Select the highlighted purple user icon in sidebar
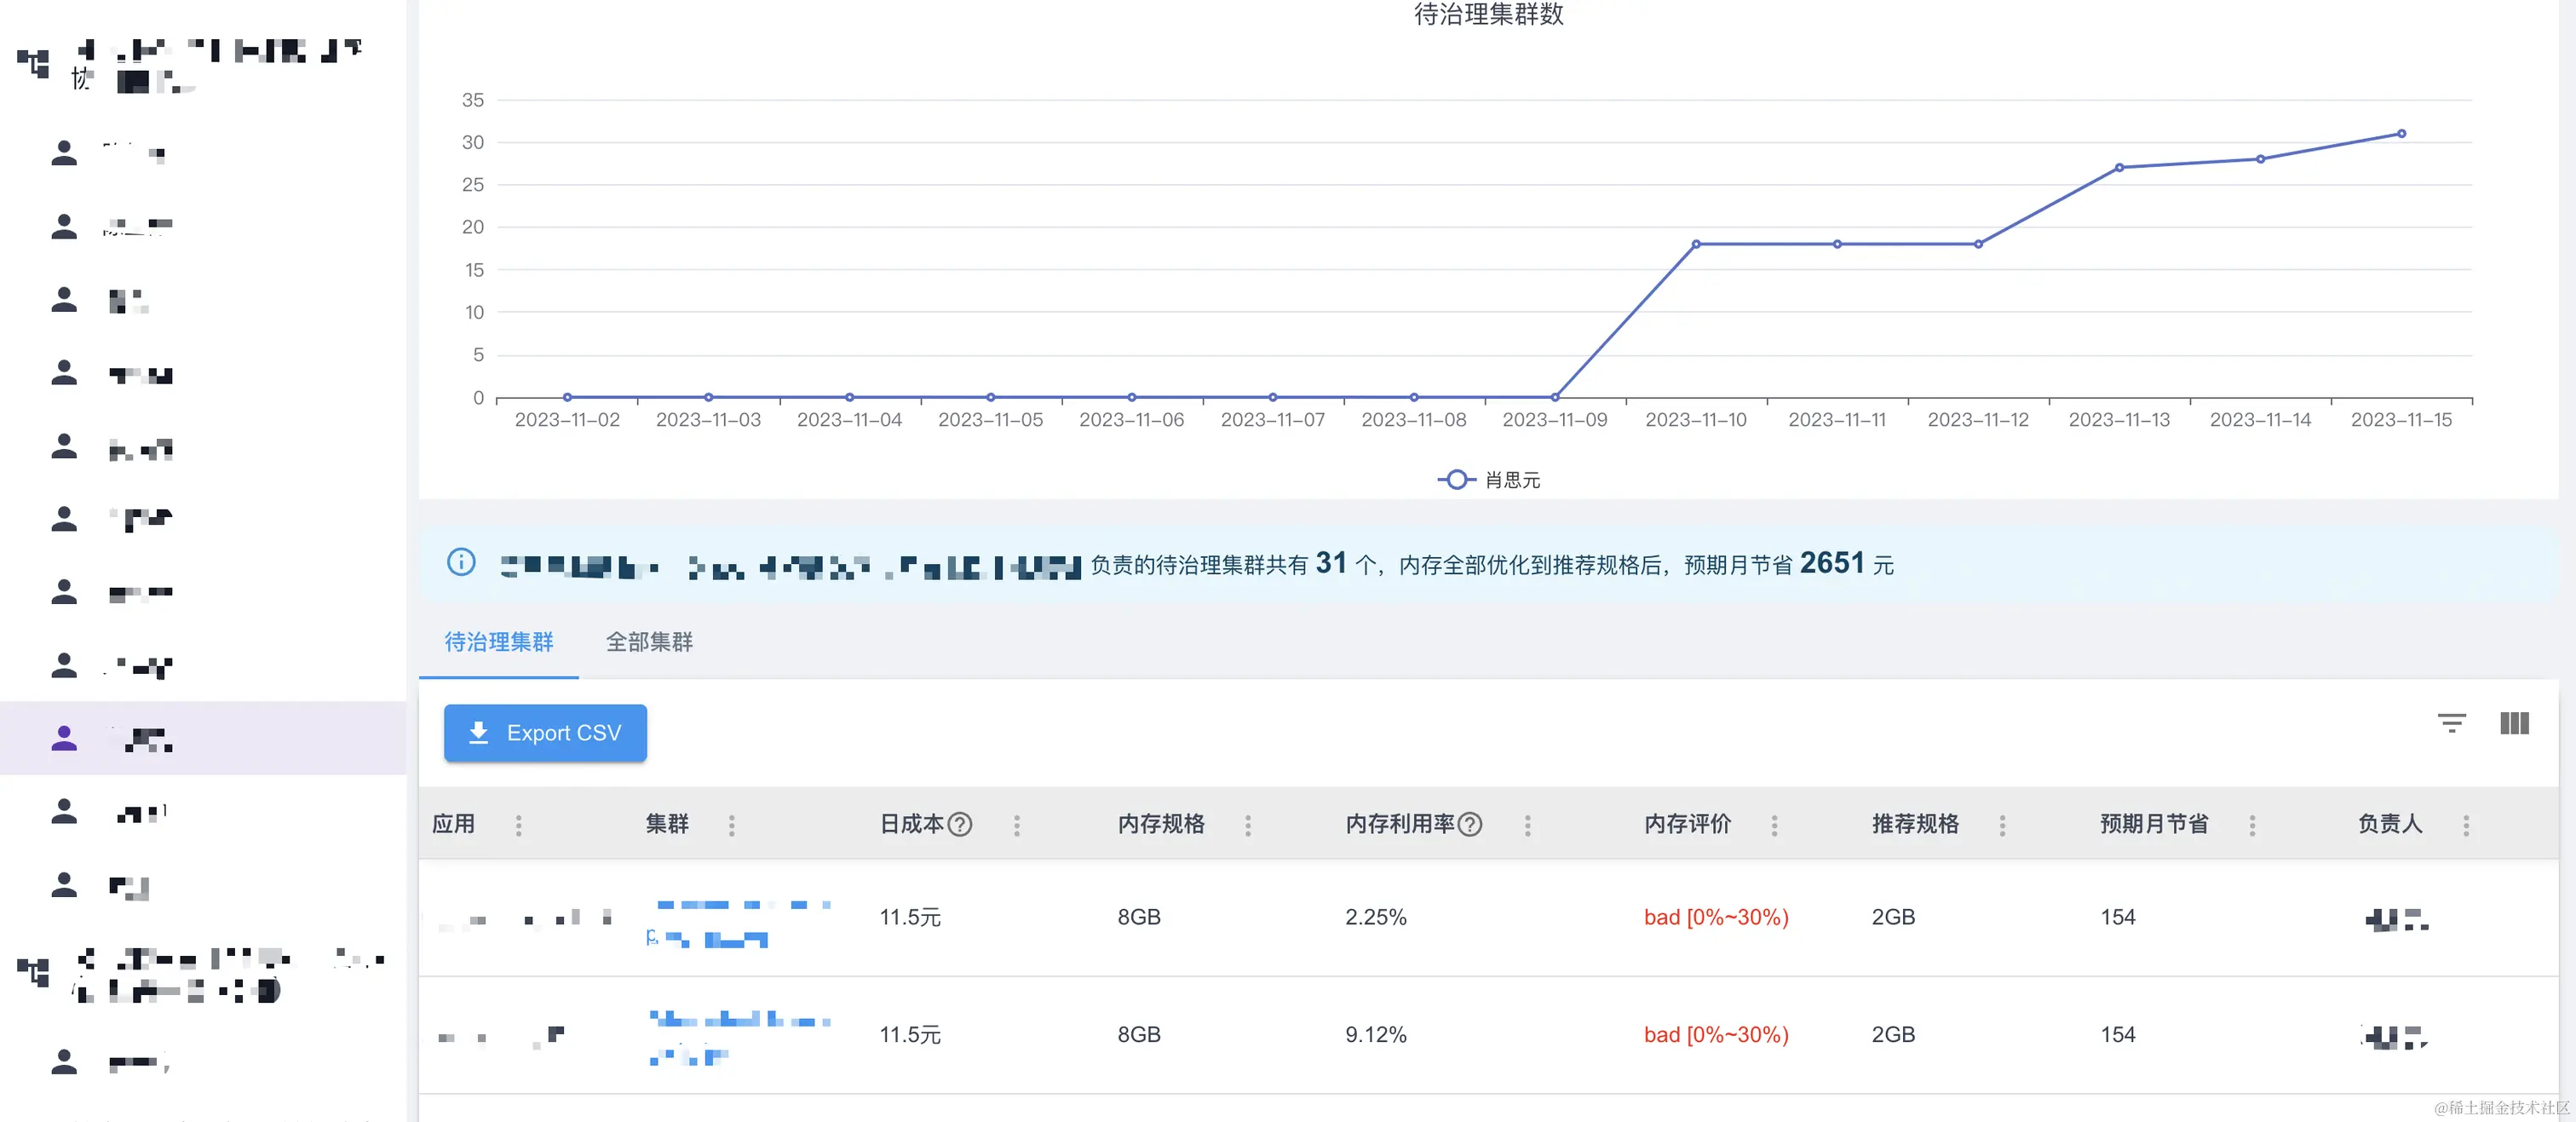The width and height of the screenshot is (2576, 1122). (x=64, y=738)
